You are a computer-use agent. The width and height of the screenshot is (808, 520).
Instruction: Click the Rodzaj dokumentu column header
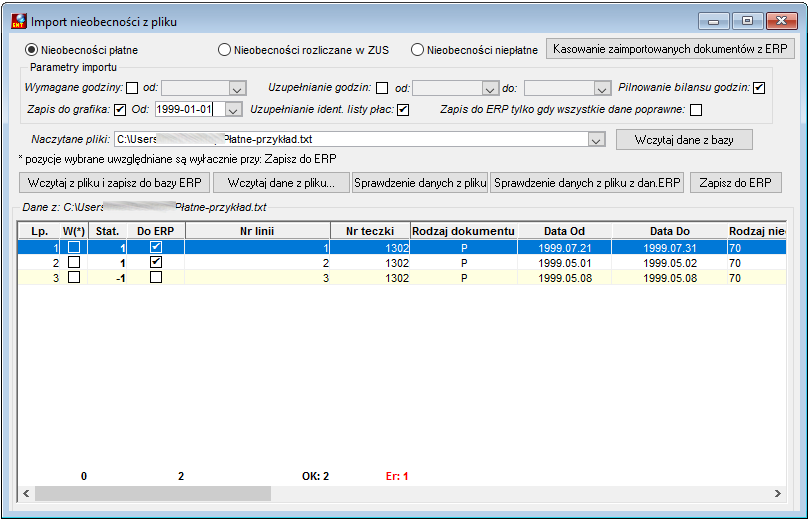tap(463, 231)
